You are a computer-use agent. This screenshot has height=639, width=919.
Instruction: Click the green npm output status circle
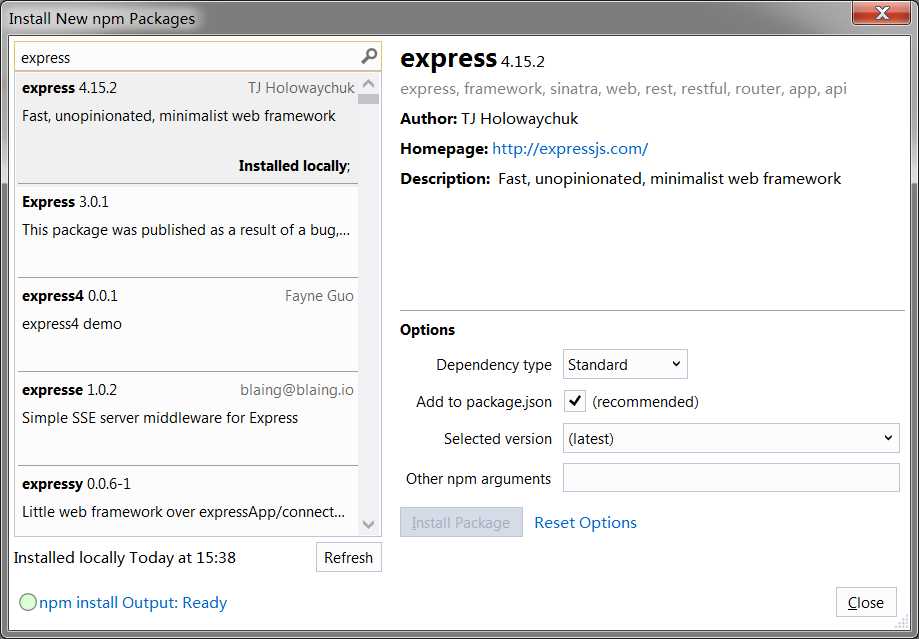pyautogui.click(x=28, y=602)
